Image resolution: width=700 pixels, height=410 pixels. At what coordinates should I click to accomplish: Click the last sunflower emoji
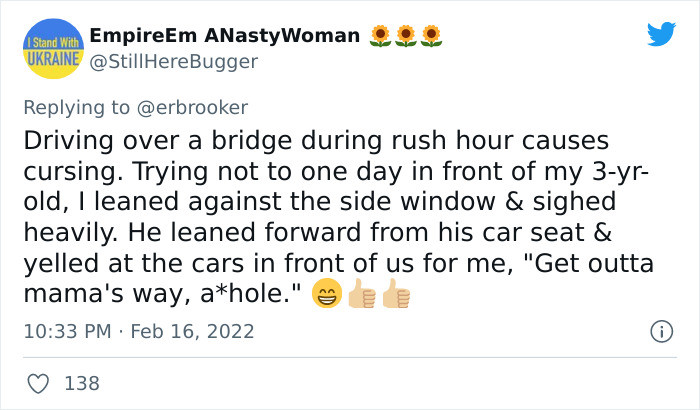pyautogui.click(x=431, y=37)
